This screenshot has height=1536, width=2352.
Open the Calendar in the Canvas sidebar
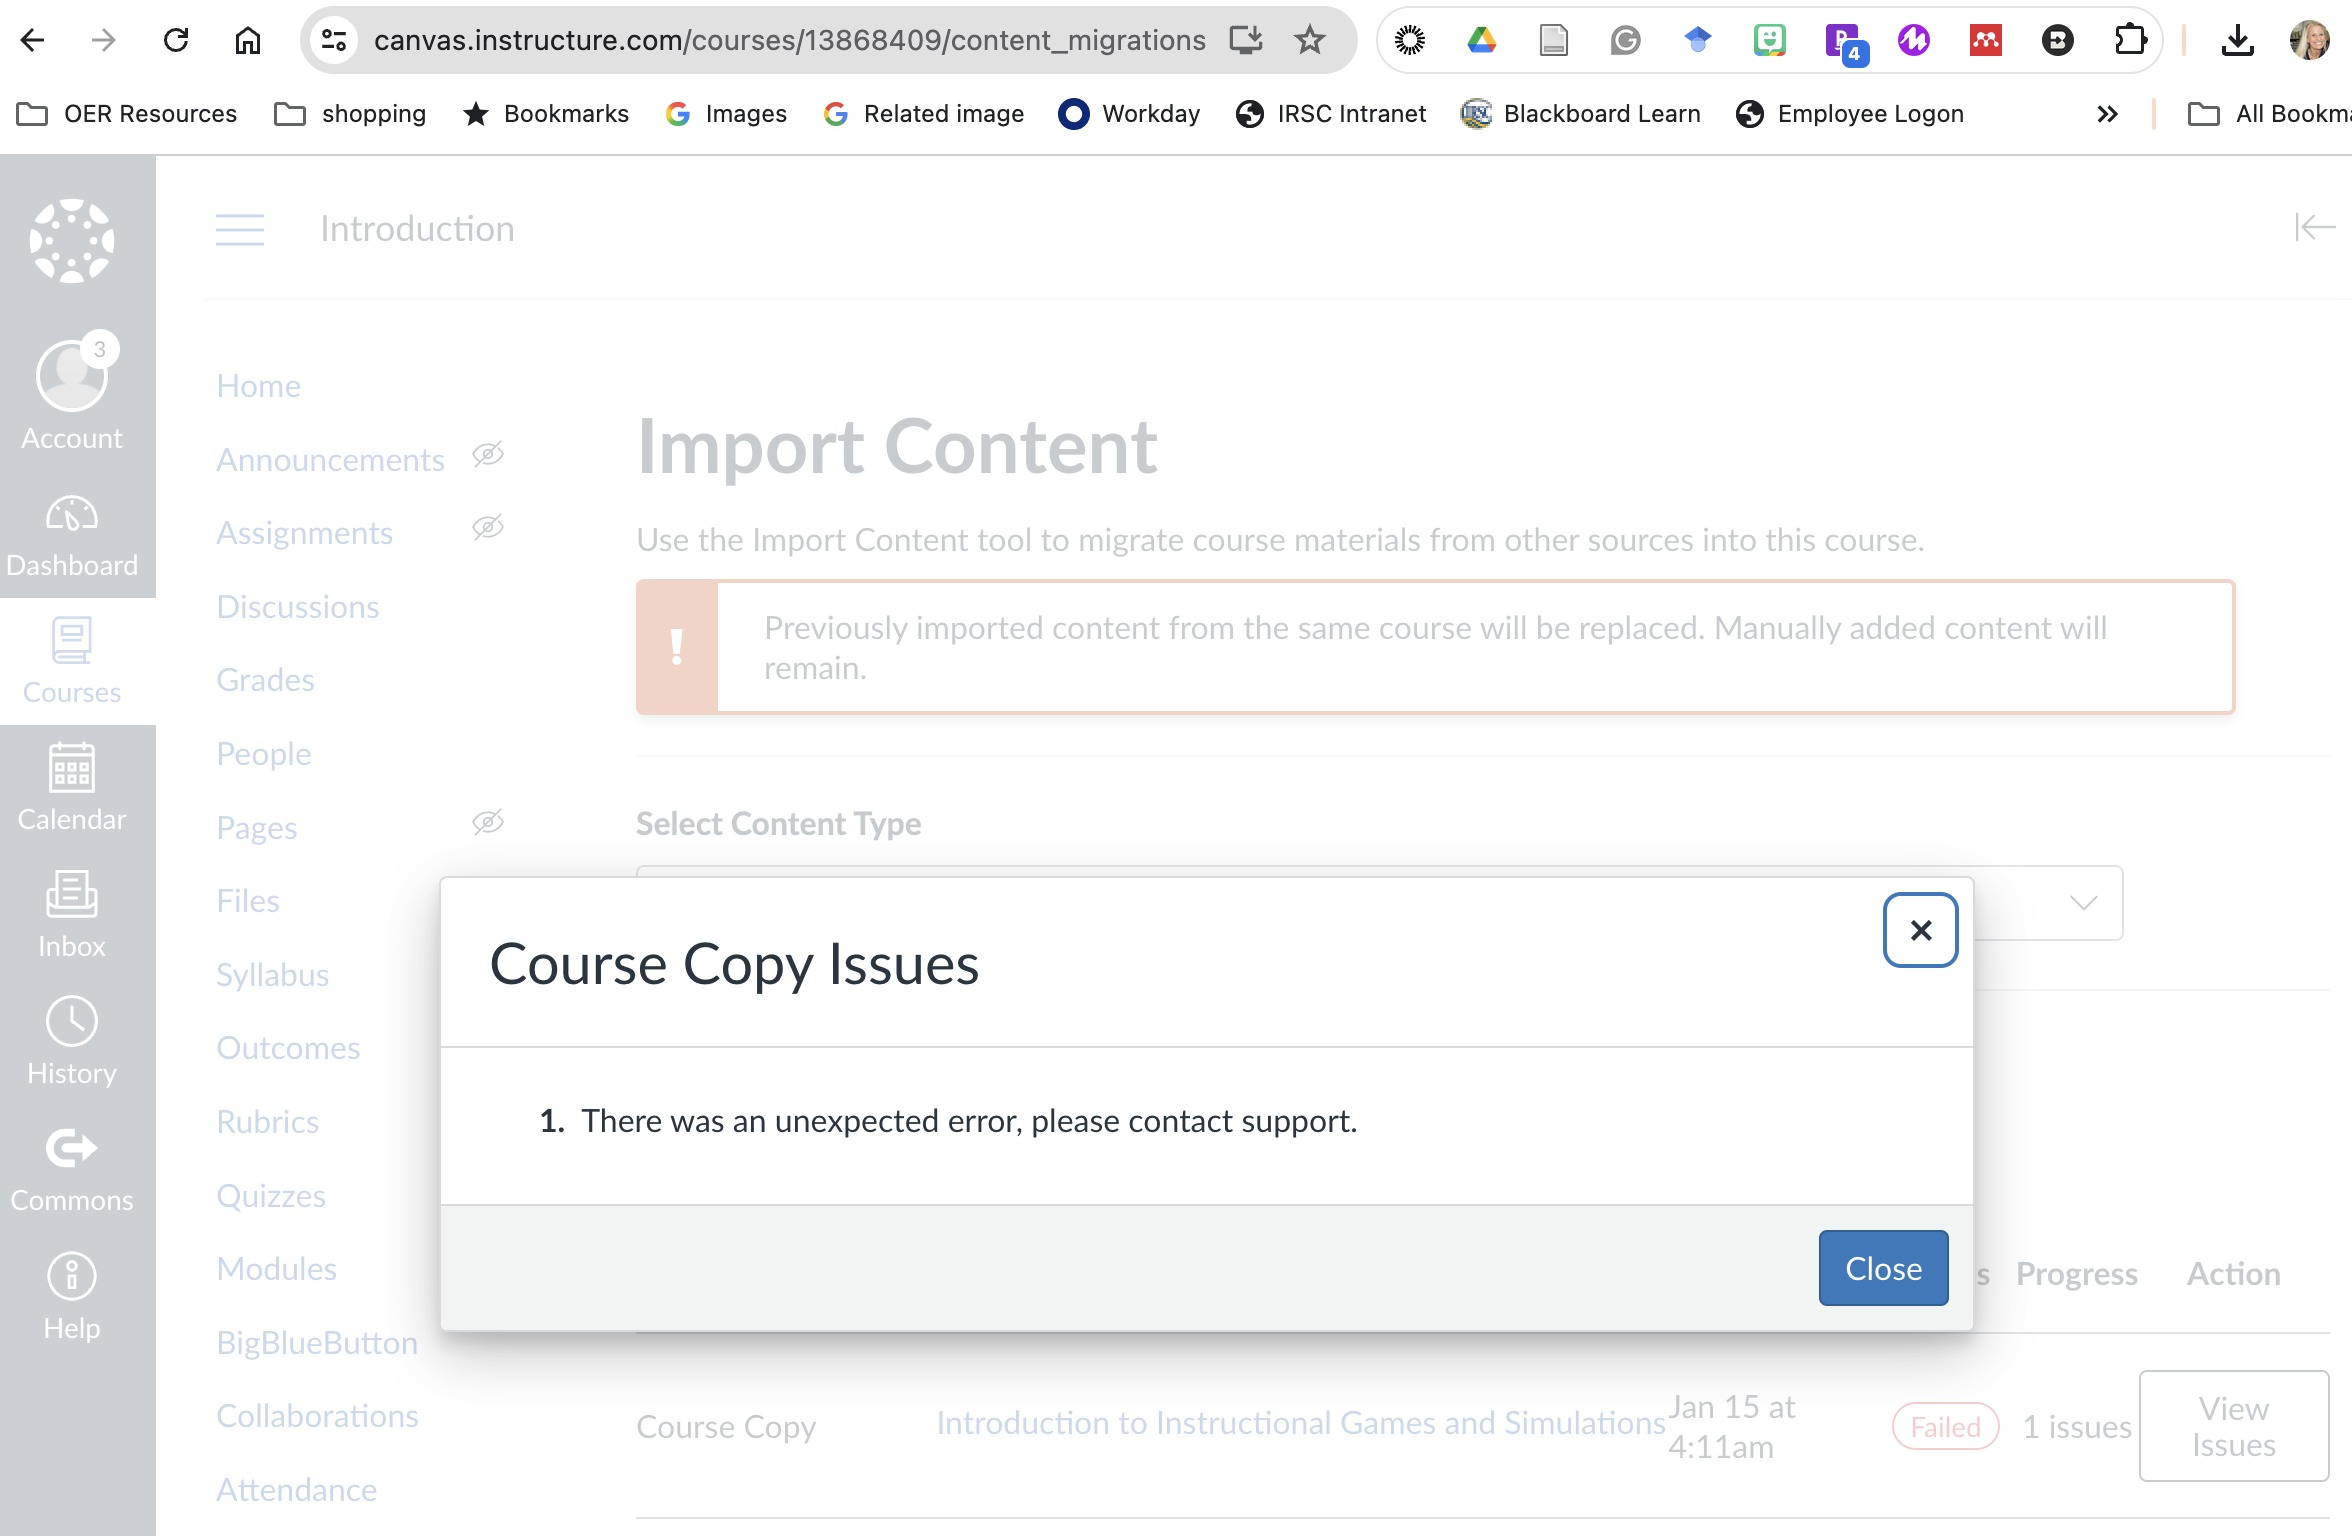71,787
